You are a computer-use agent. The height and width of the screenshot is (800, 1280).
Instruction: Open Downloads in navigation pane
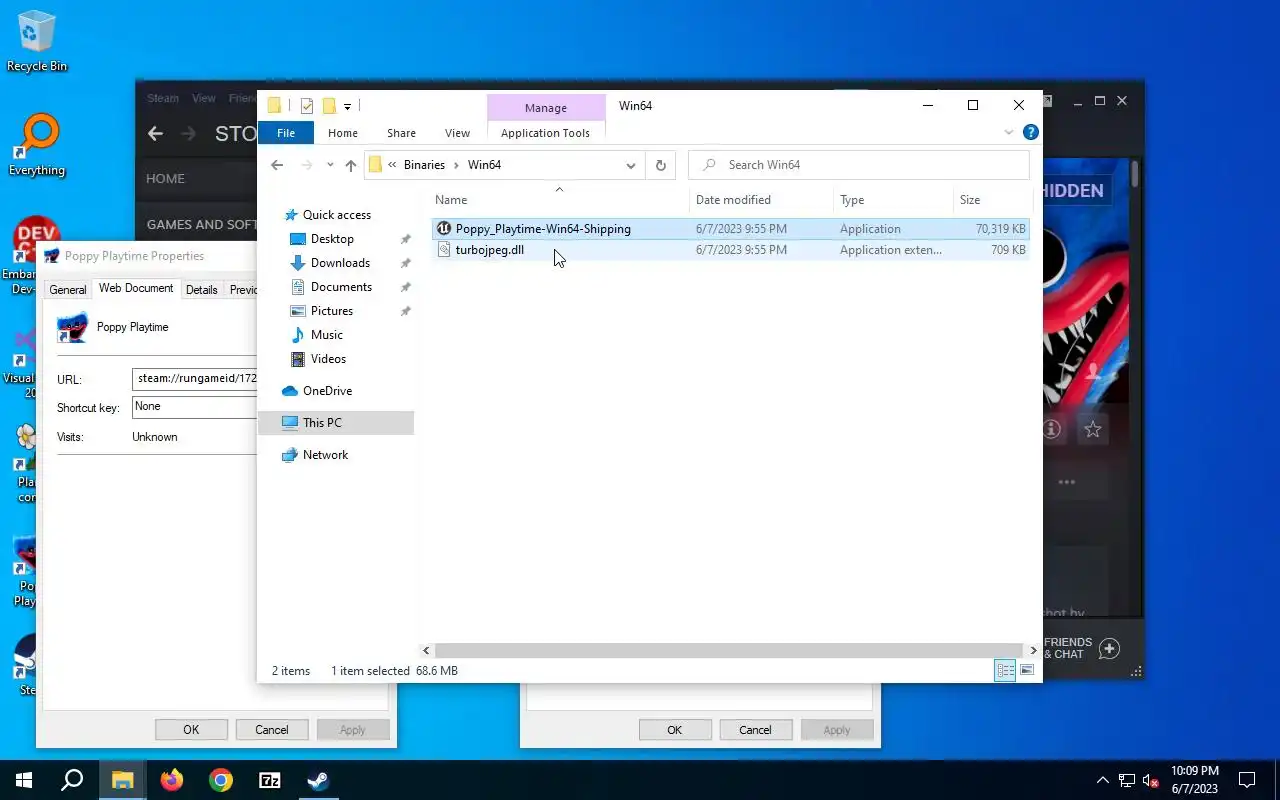340,263
